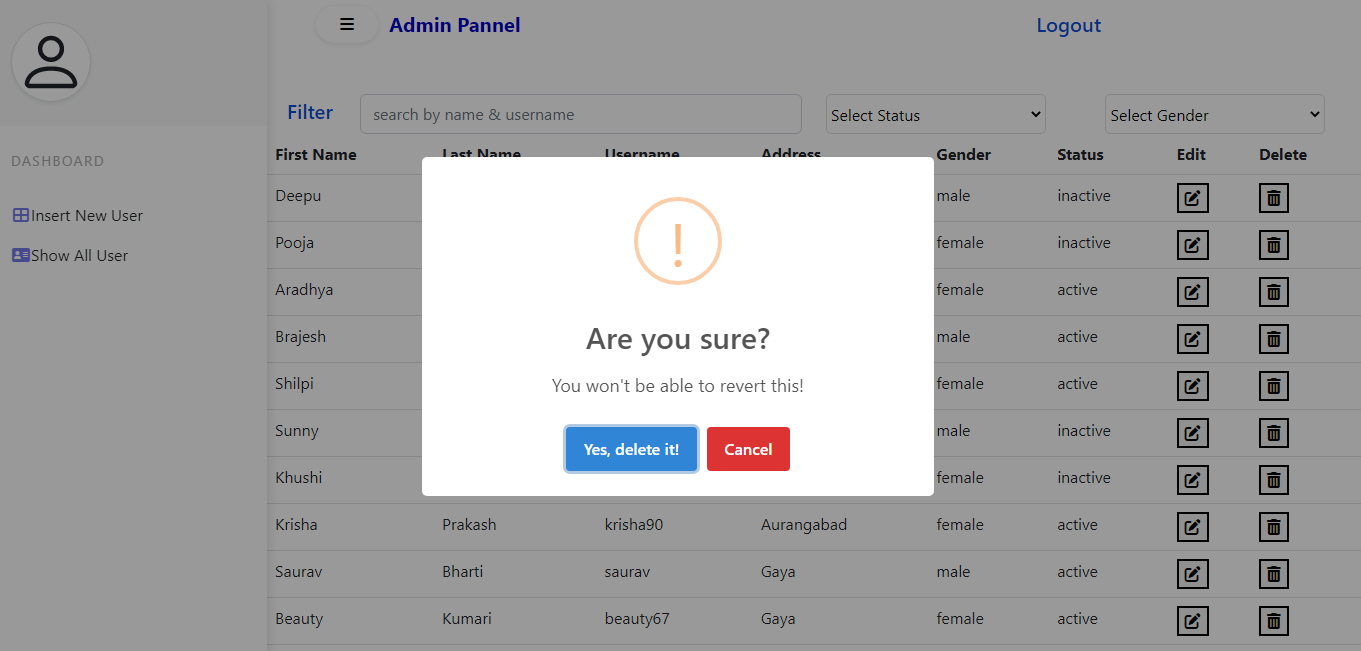This screenshot has width=1361, height=651.
Task: Delete Saurav Bharti's user record
Action: 1273,574
